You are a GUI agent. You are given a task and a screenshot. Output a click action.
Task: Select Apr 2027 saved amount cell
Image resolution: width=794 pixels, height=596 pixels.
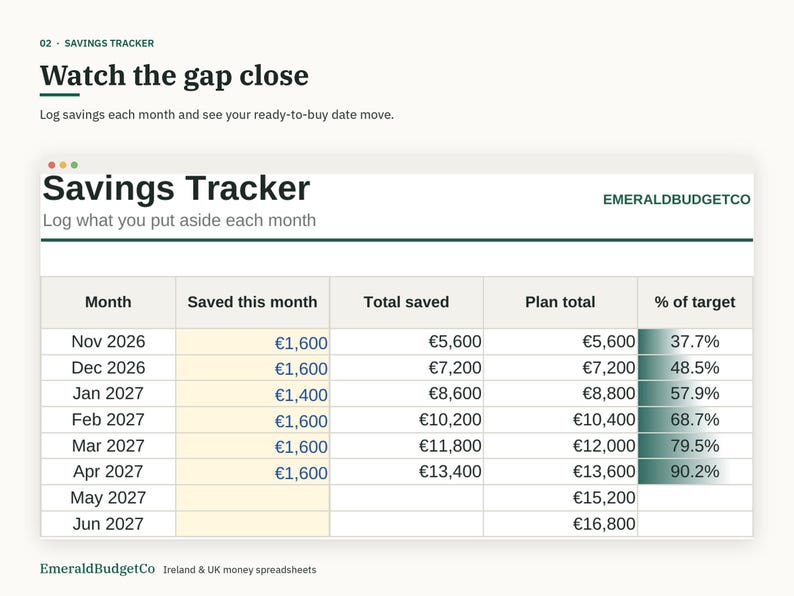(252, 471)
